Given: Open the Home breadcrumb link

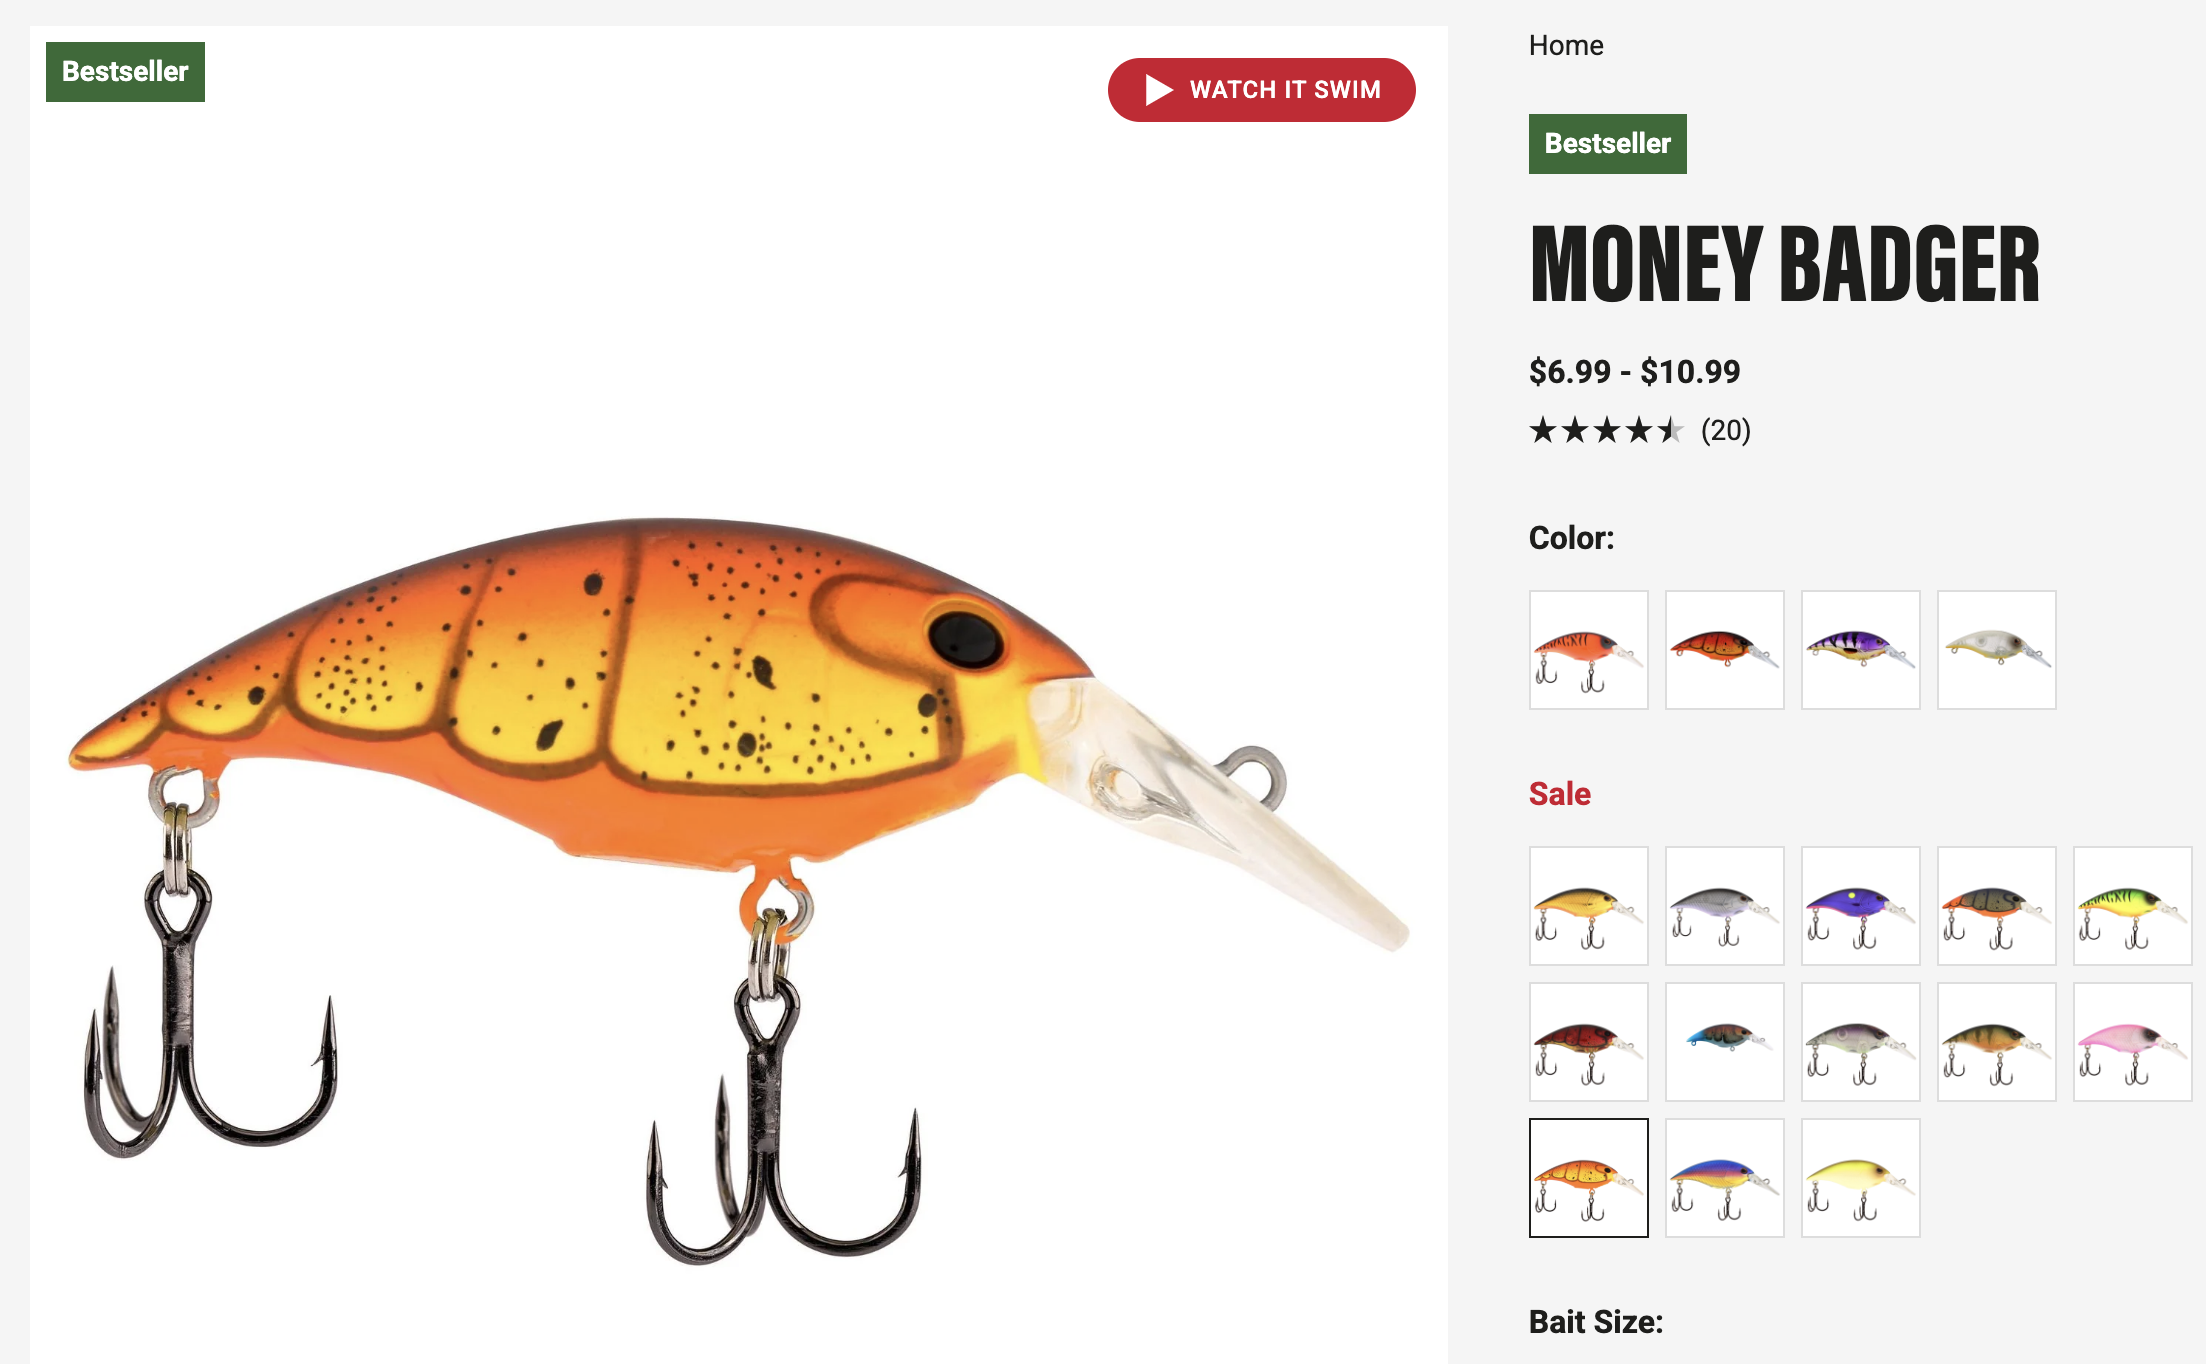Looking at the screenshot, I should (1565, 45).
